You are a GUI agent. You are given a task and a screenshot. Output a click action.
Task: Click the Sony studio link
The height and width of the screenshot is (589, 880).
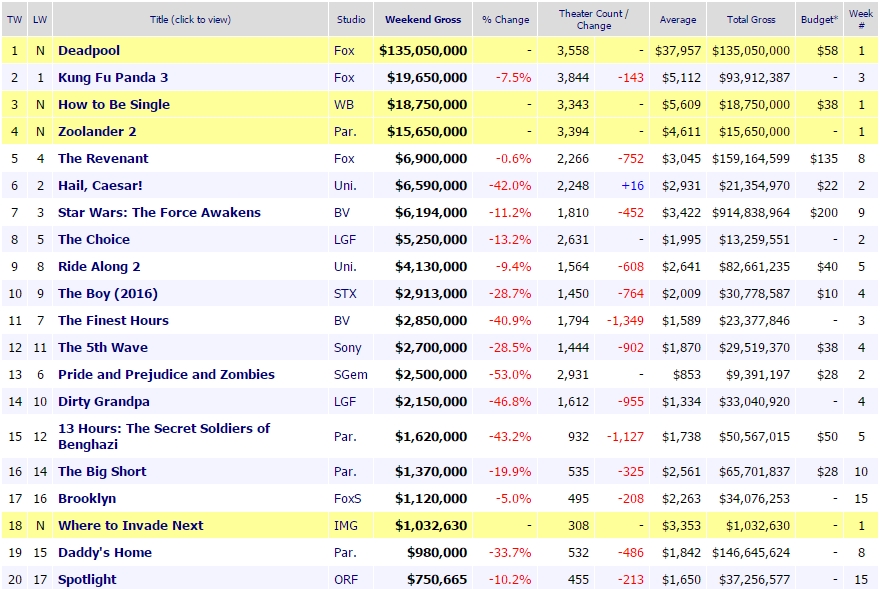pos(347,347)
